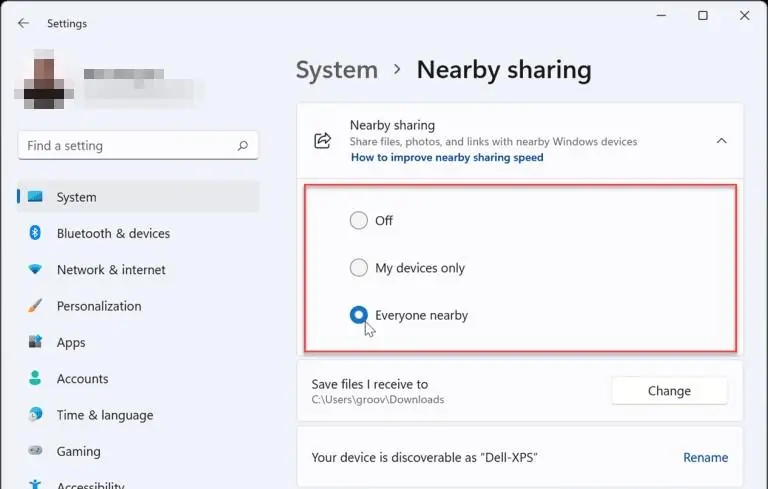768x489 pixels.
Task: Click Rename device link
Action: click(x=705, y=457)
